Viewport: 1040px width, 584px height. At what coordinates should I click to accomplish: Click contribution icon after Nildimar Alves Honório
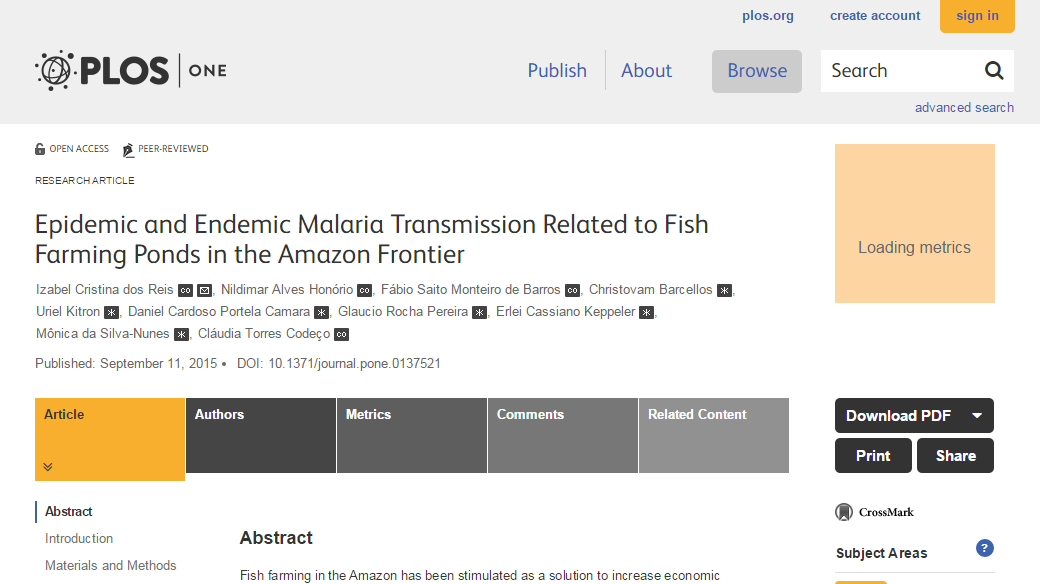pos(364,291)
